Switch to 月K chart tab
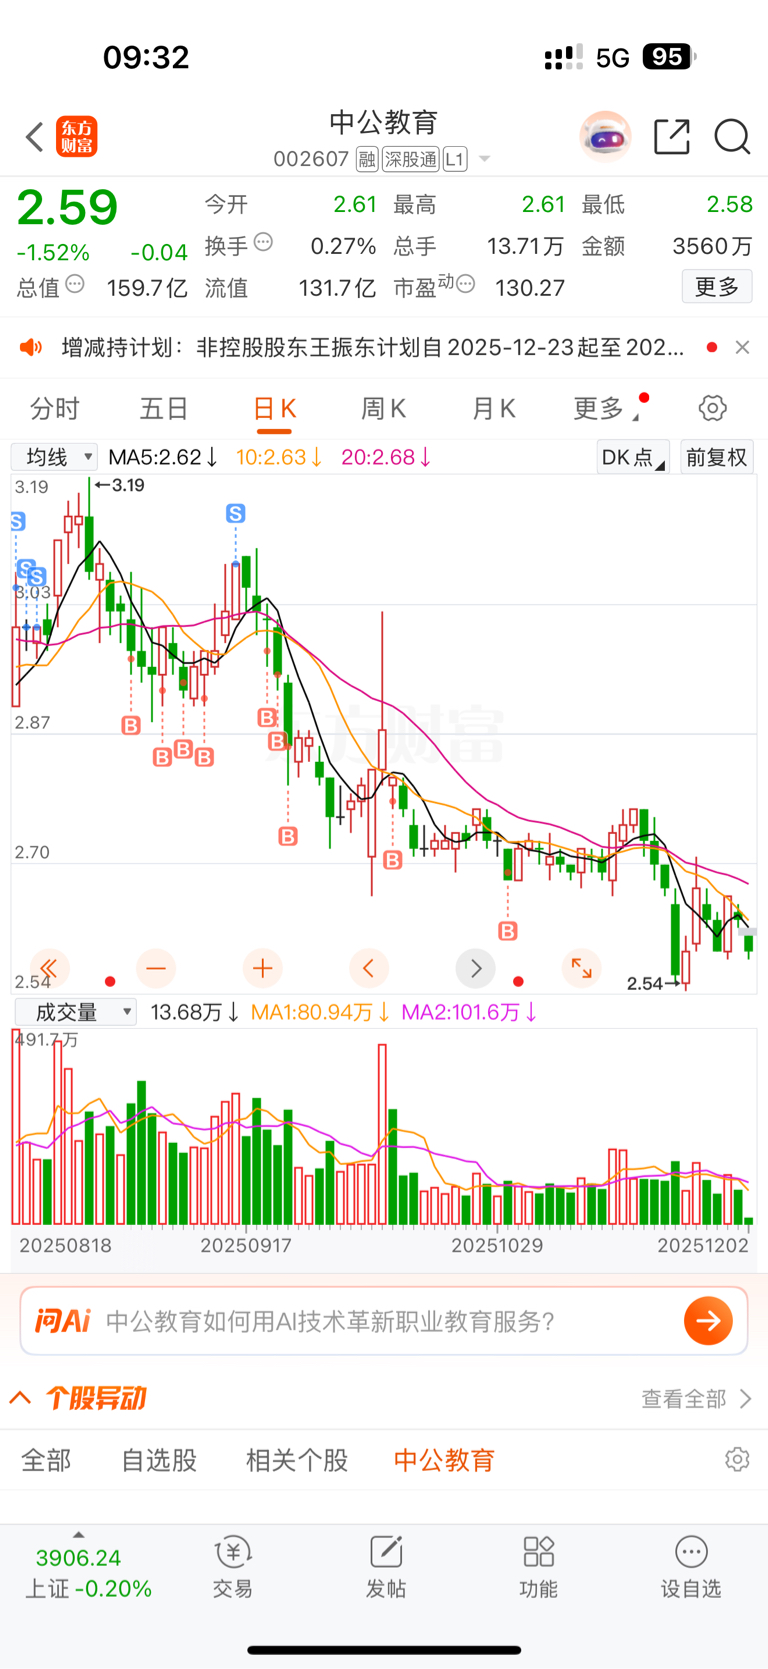 tap(493, 408)
